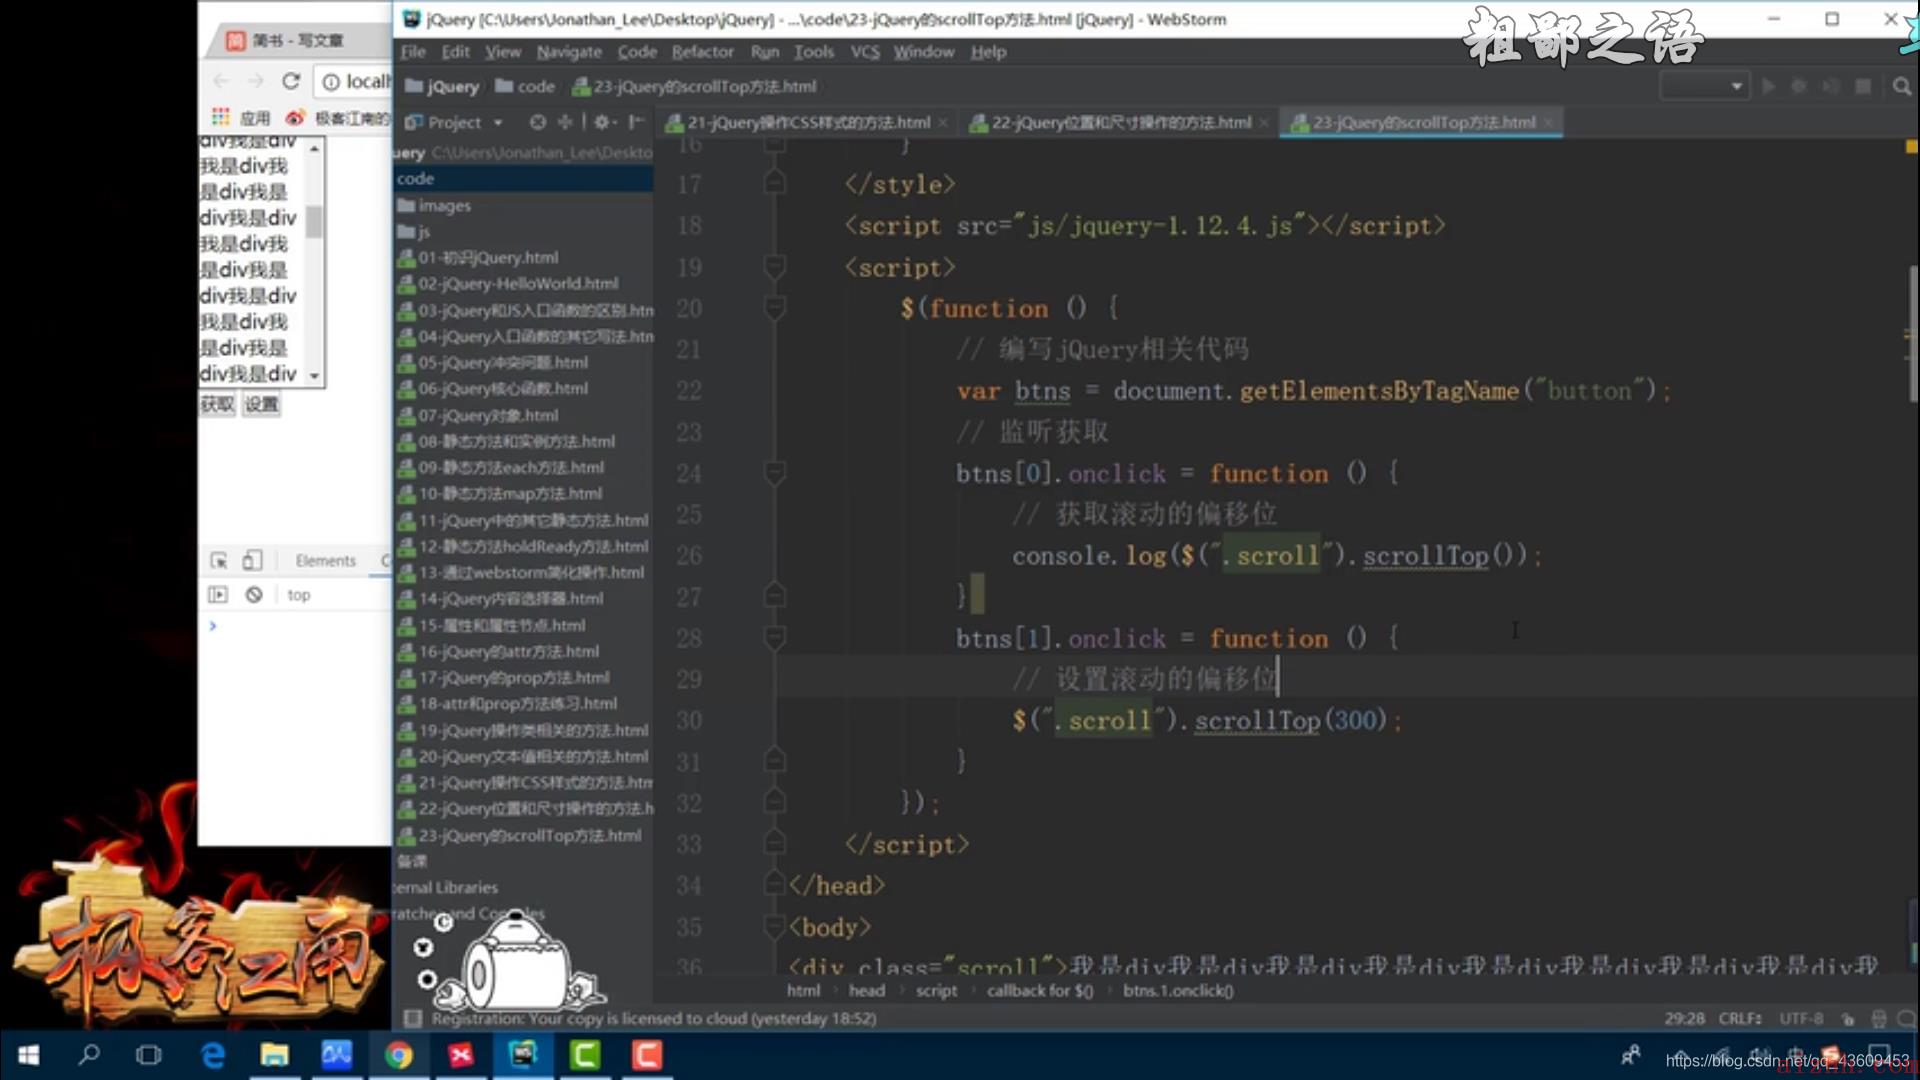This screenshot has width=1920, height=1080.
Task: Open 16-jQuery attr html file
Action: (498, 651)
